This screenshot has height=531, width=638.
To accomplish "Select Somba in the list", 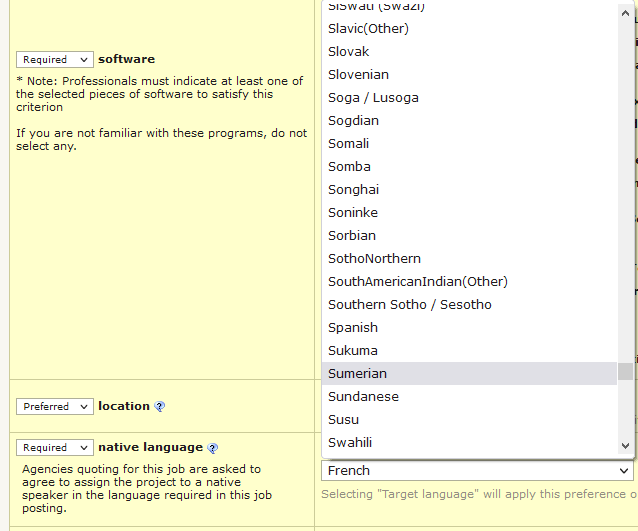I will (469, 166).
